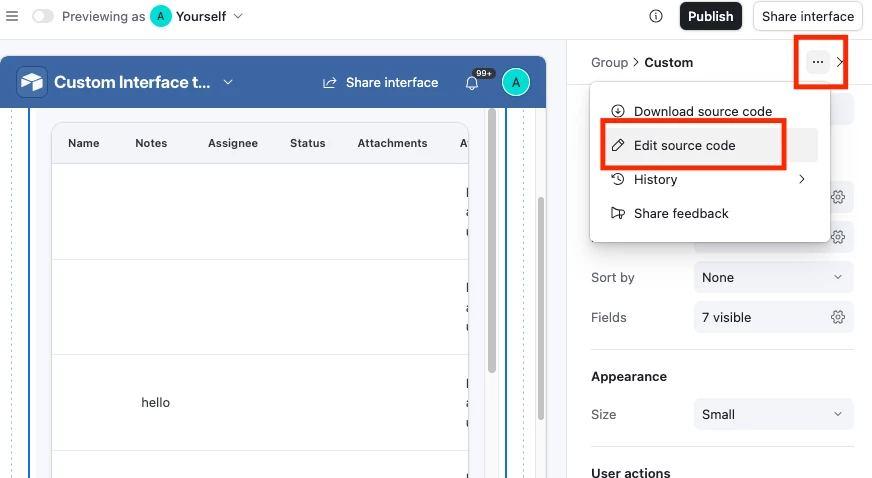Viewport: 872px width, 478px height.
Task: Expand the Yourself preview dropdown
Action: click(238, 16)
